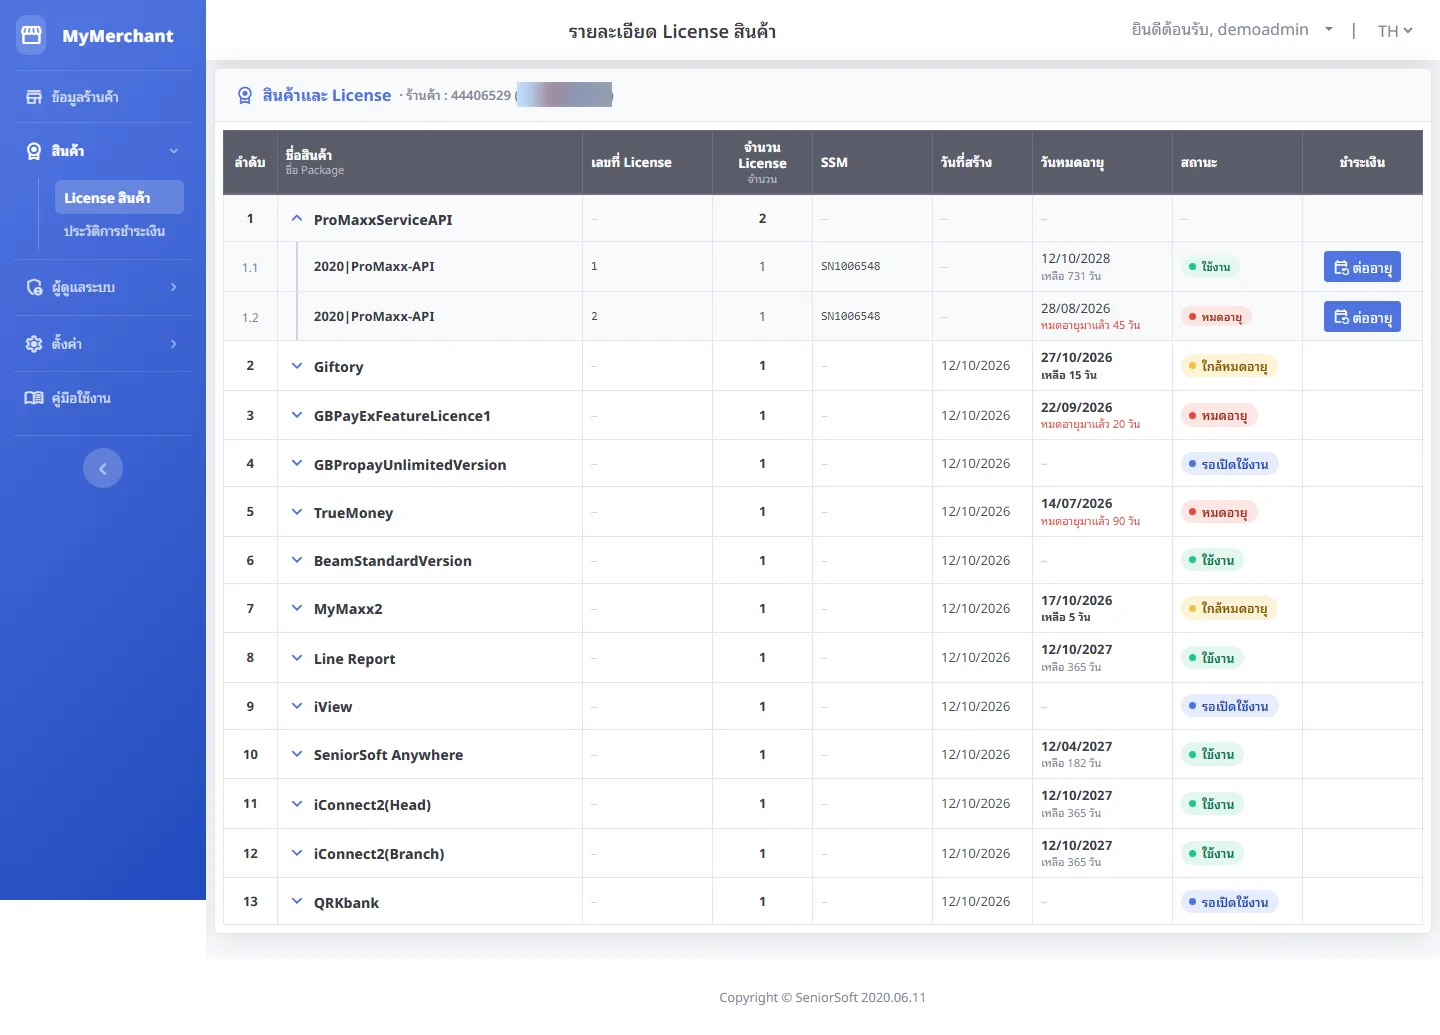Open the ประวัติการชำระเงิน submenu item
This screenshot has width=1440, height=1035.
click(x=114, y=231)
